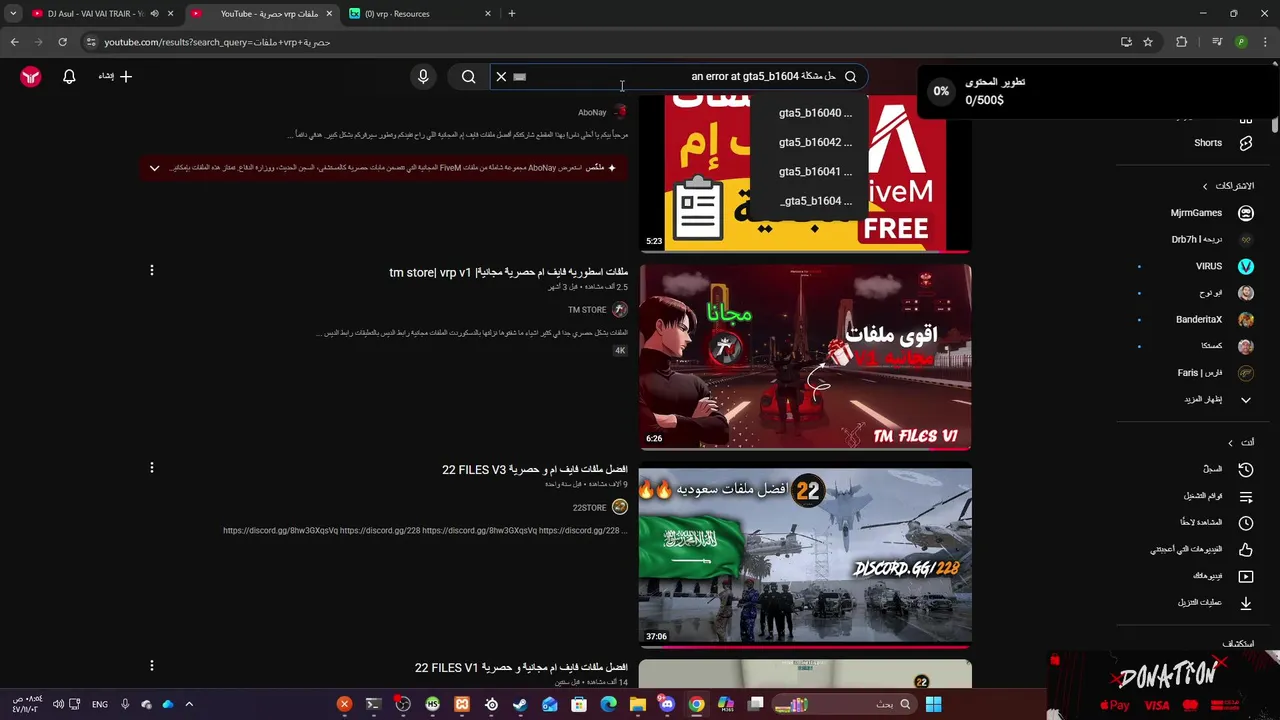Screen dimensions: 1280x720
Task: Open the Drb7h subscription channel
Action: coord(1212,240)
